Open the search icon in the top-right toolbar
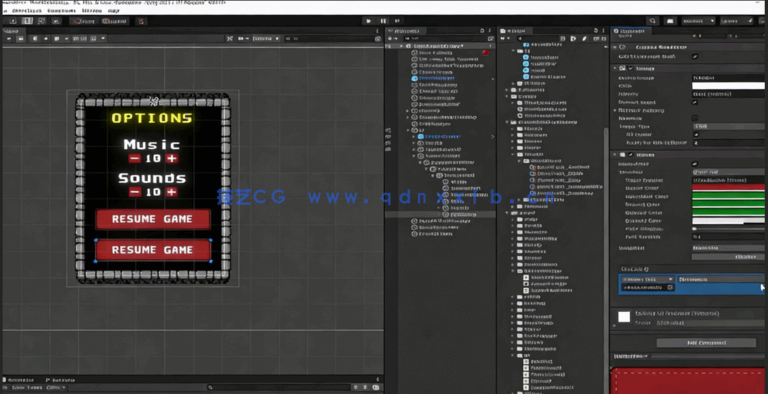The image size is (768, 394). pyautogui.click(x=652, y=21)
